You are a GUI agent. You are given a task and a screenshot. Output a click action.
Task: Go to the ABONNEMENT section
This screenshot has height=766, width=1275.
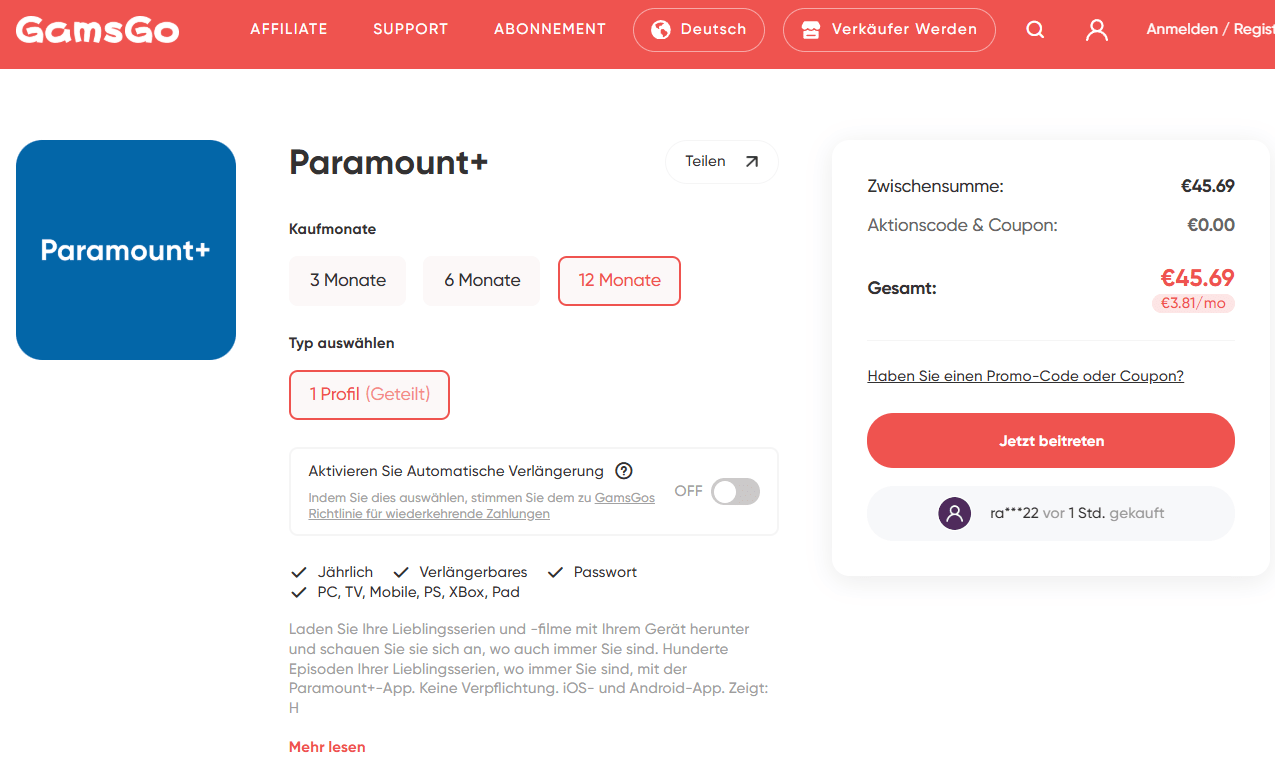[550, 29]
